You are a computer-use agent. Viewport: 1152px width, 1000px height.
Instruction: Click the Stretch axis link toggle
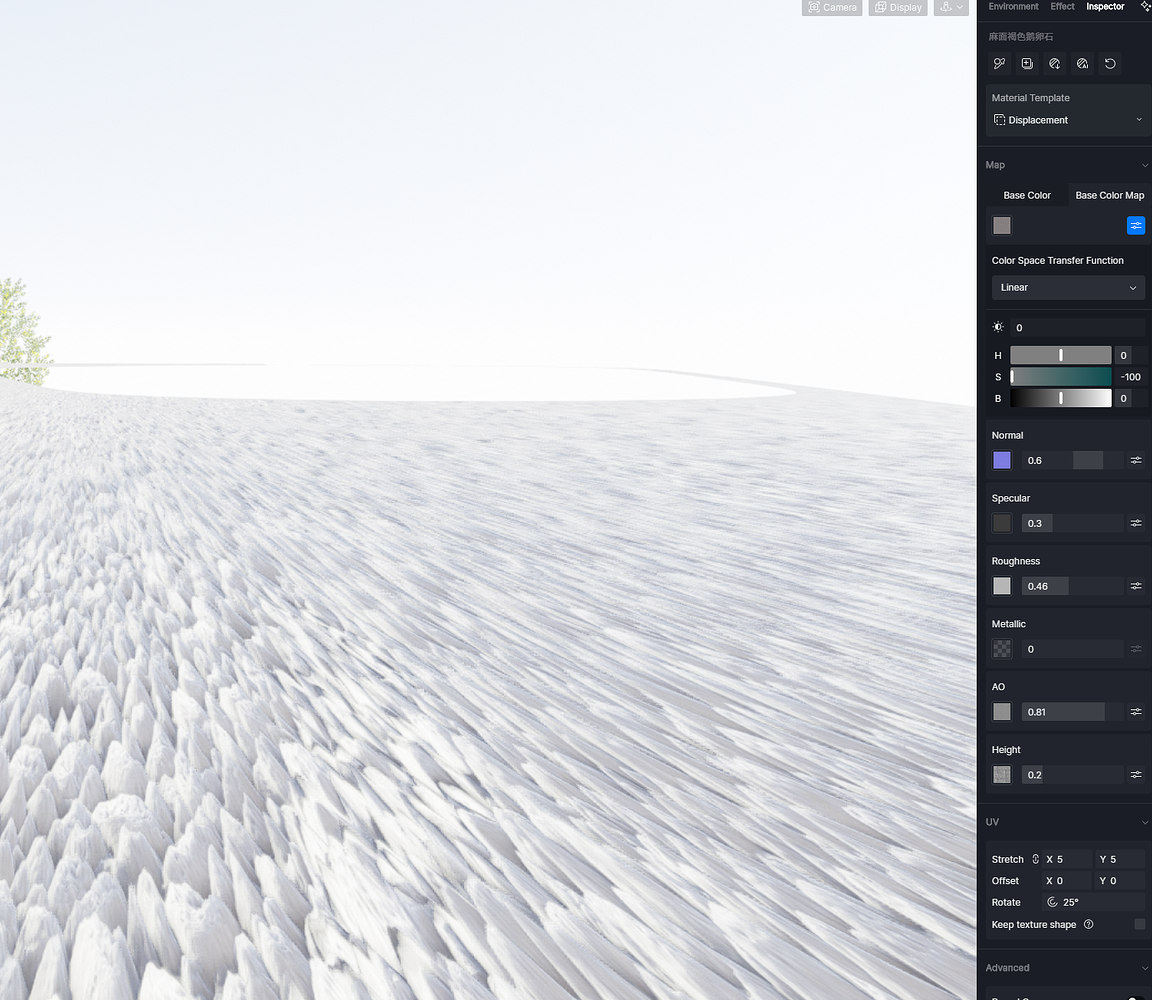pyautogui.click(x=1033, y=859)
